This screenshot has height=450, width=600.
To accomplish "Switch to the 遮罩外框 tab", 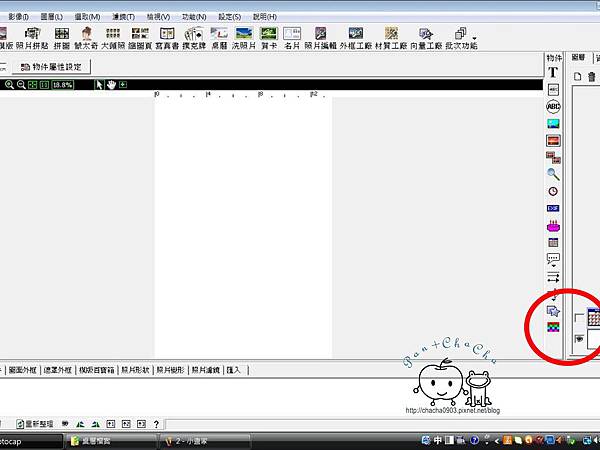I will point(57,370).
